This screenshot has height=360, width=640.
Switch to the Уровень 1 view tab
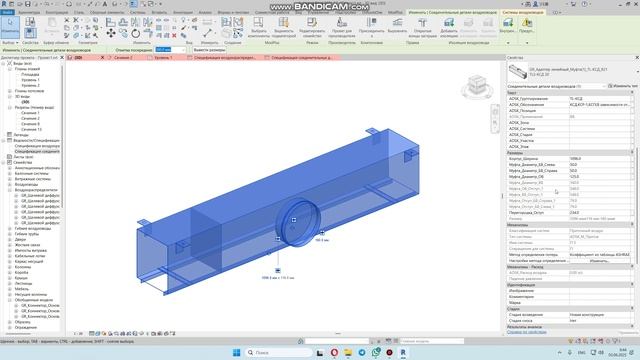[163, 58]
